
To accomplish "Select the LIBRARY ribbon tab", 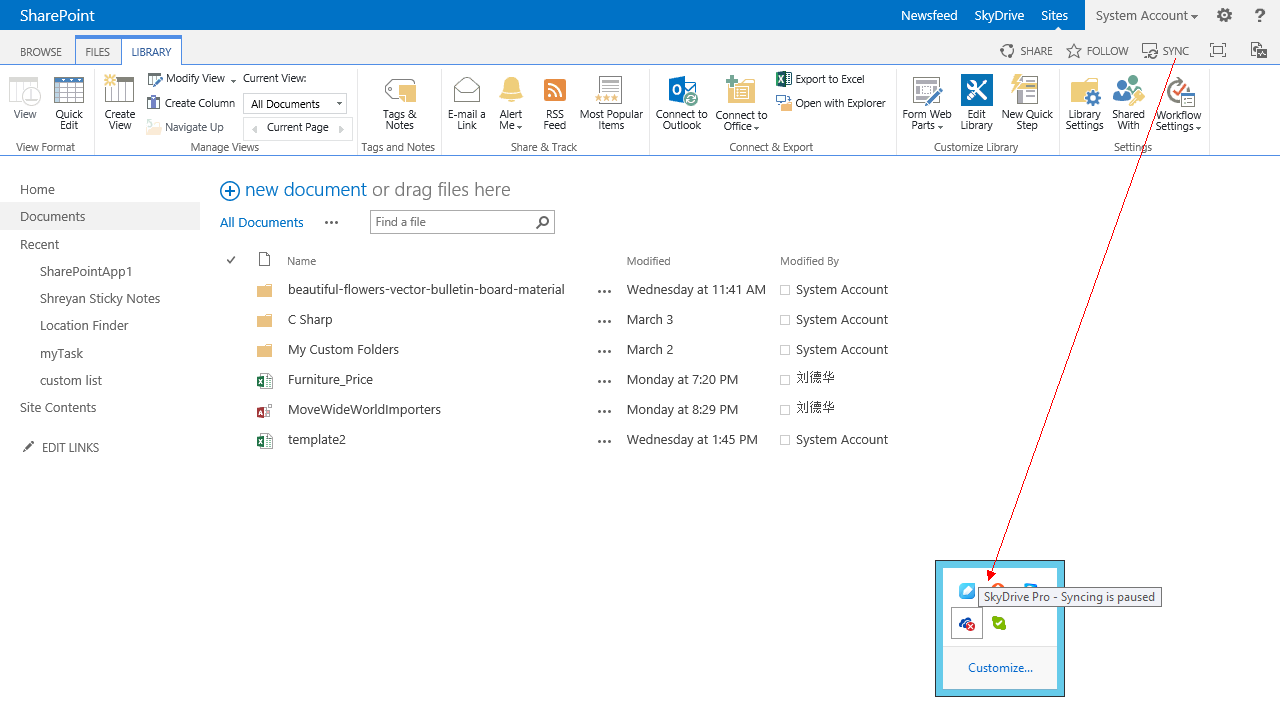I will point(151,52).
